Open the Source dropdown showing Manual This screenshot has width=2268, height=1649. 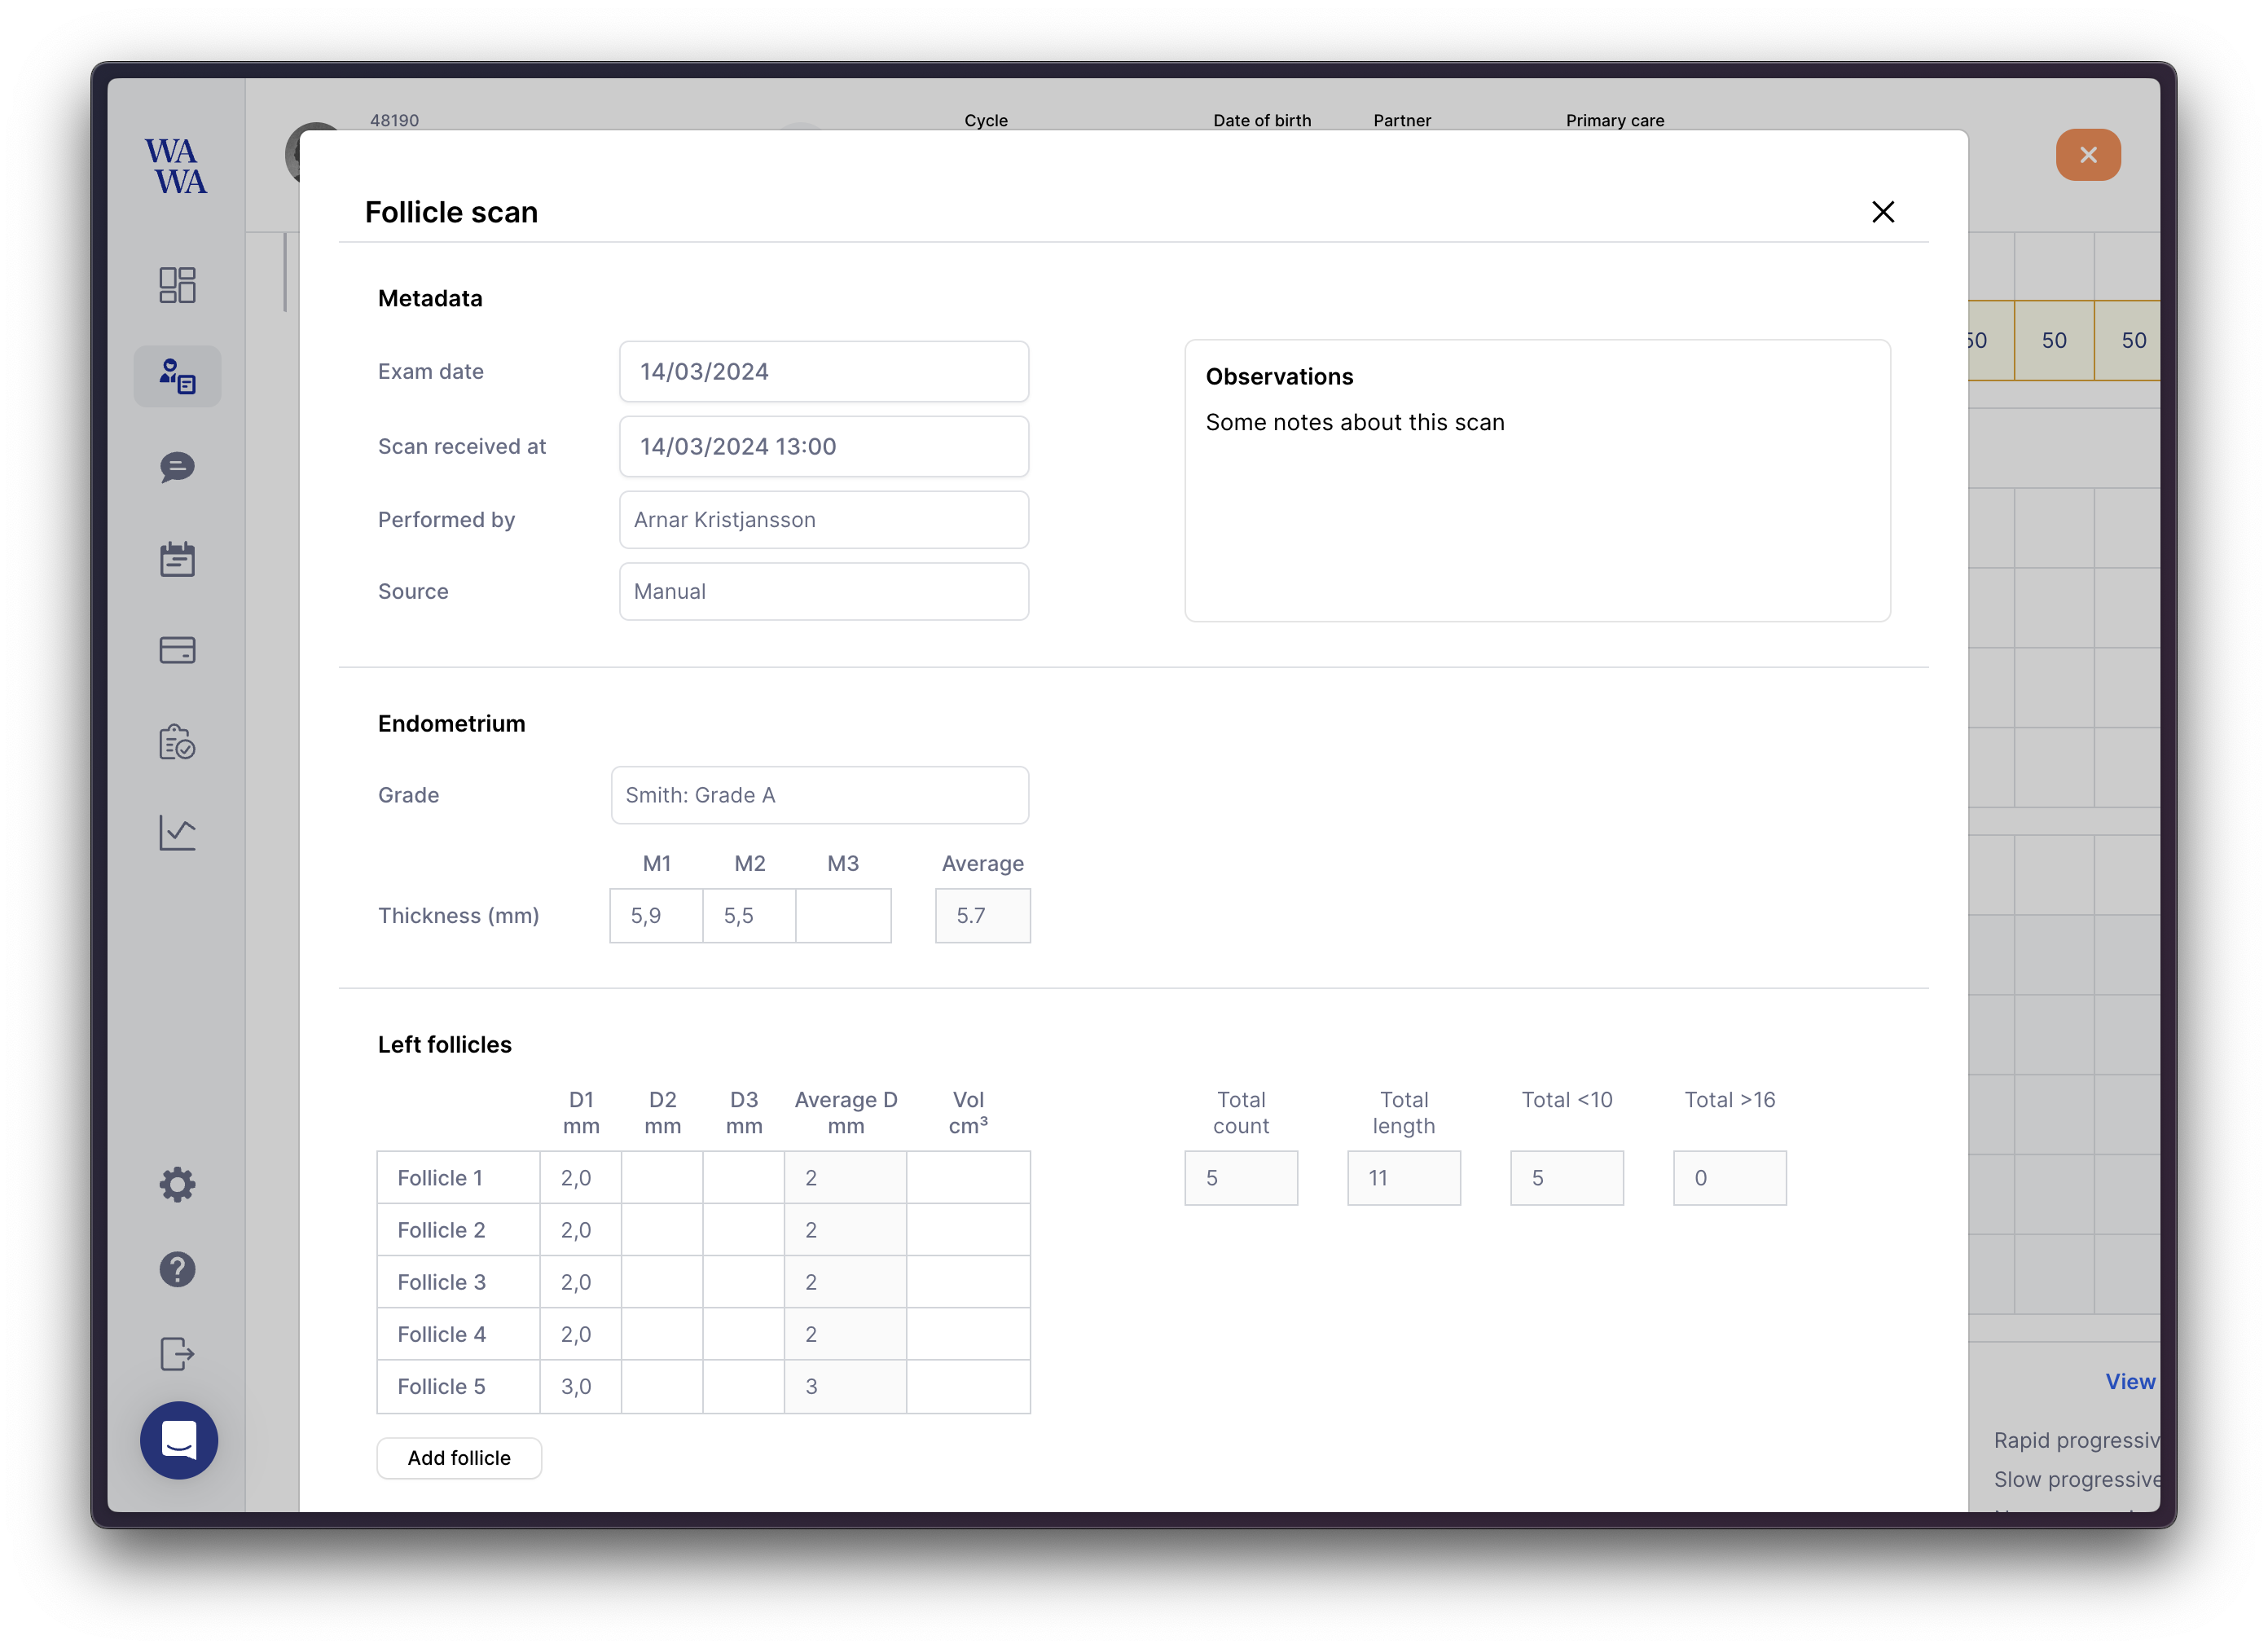[823, 592]
